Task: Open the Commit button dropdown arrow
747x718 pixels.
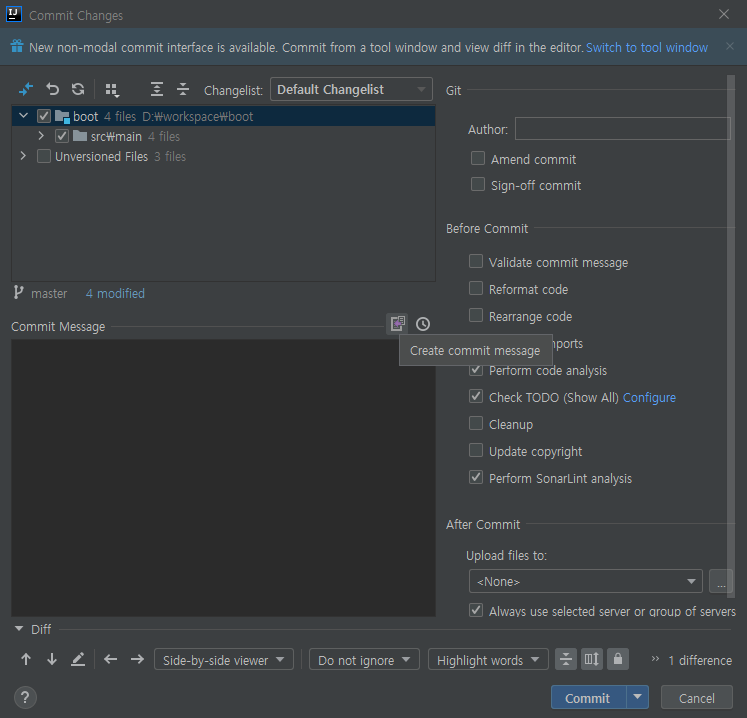Action: pyautogui.click(x=638, y=698)
